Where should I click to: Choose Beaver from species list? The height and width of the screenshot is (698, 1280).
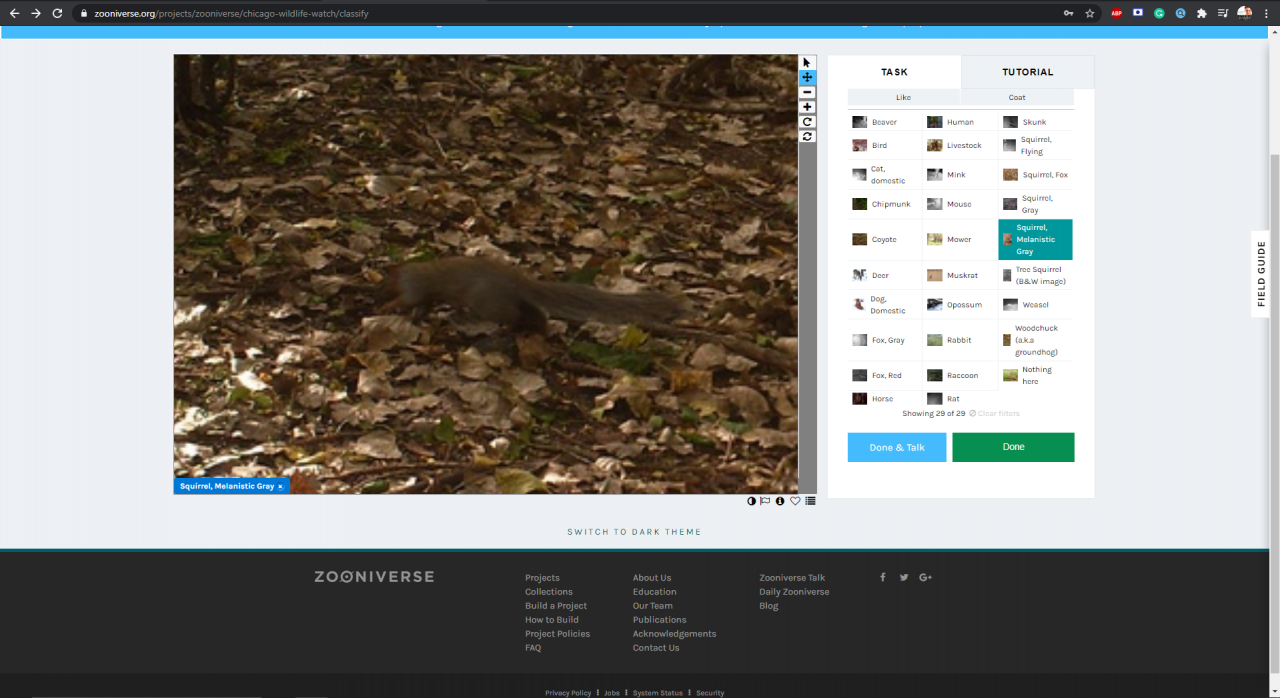coord(885,122)
